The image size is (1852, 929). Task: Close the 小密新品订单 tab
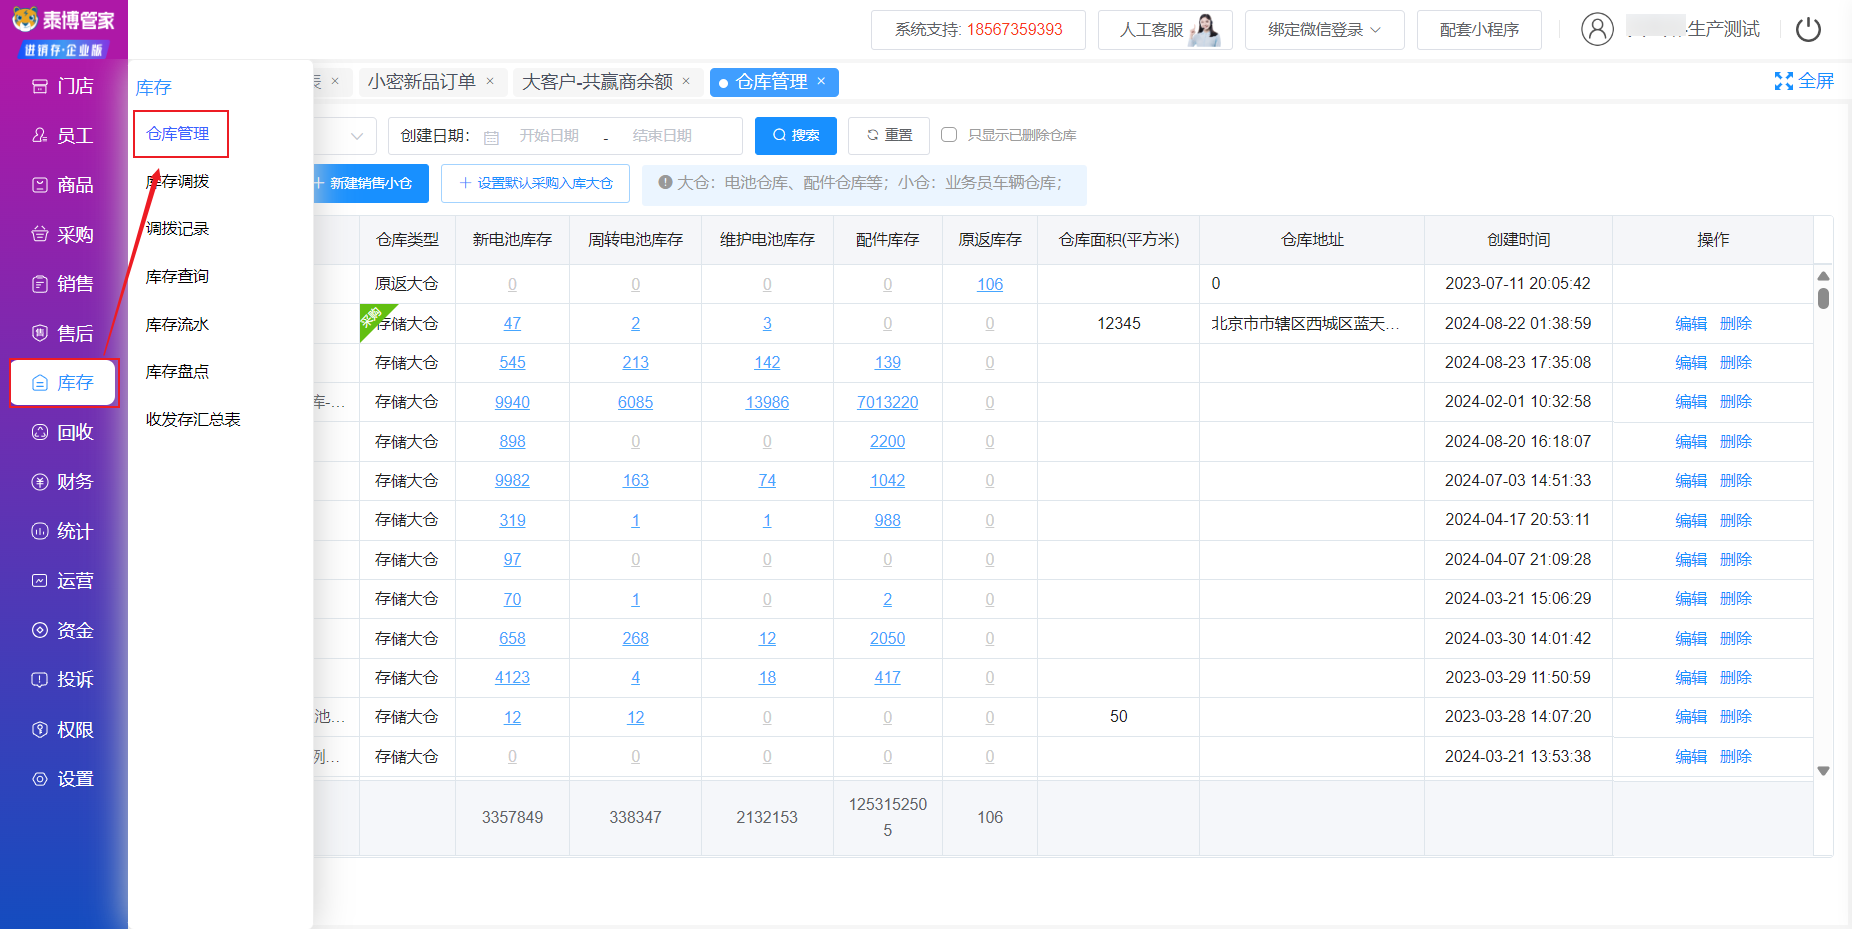[x=490, y=81]
